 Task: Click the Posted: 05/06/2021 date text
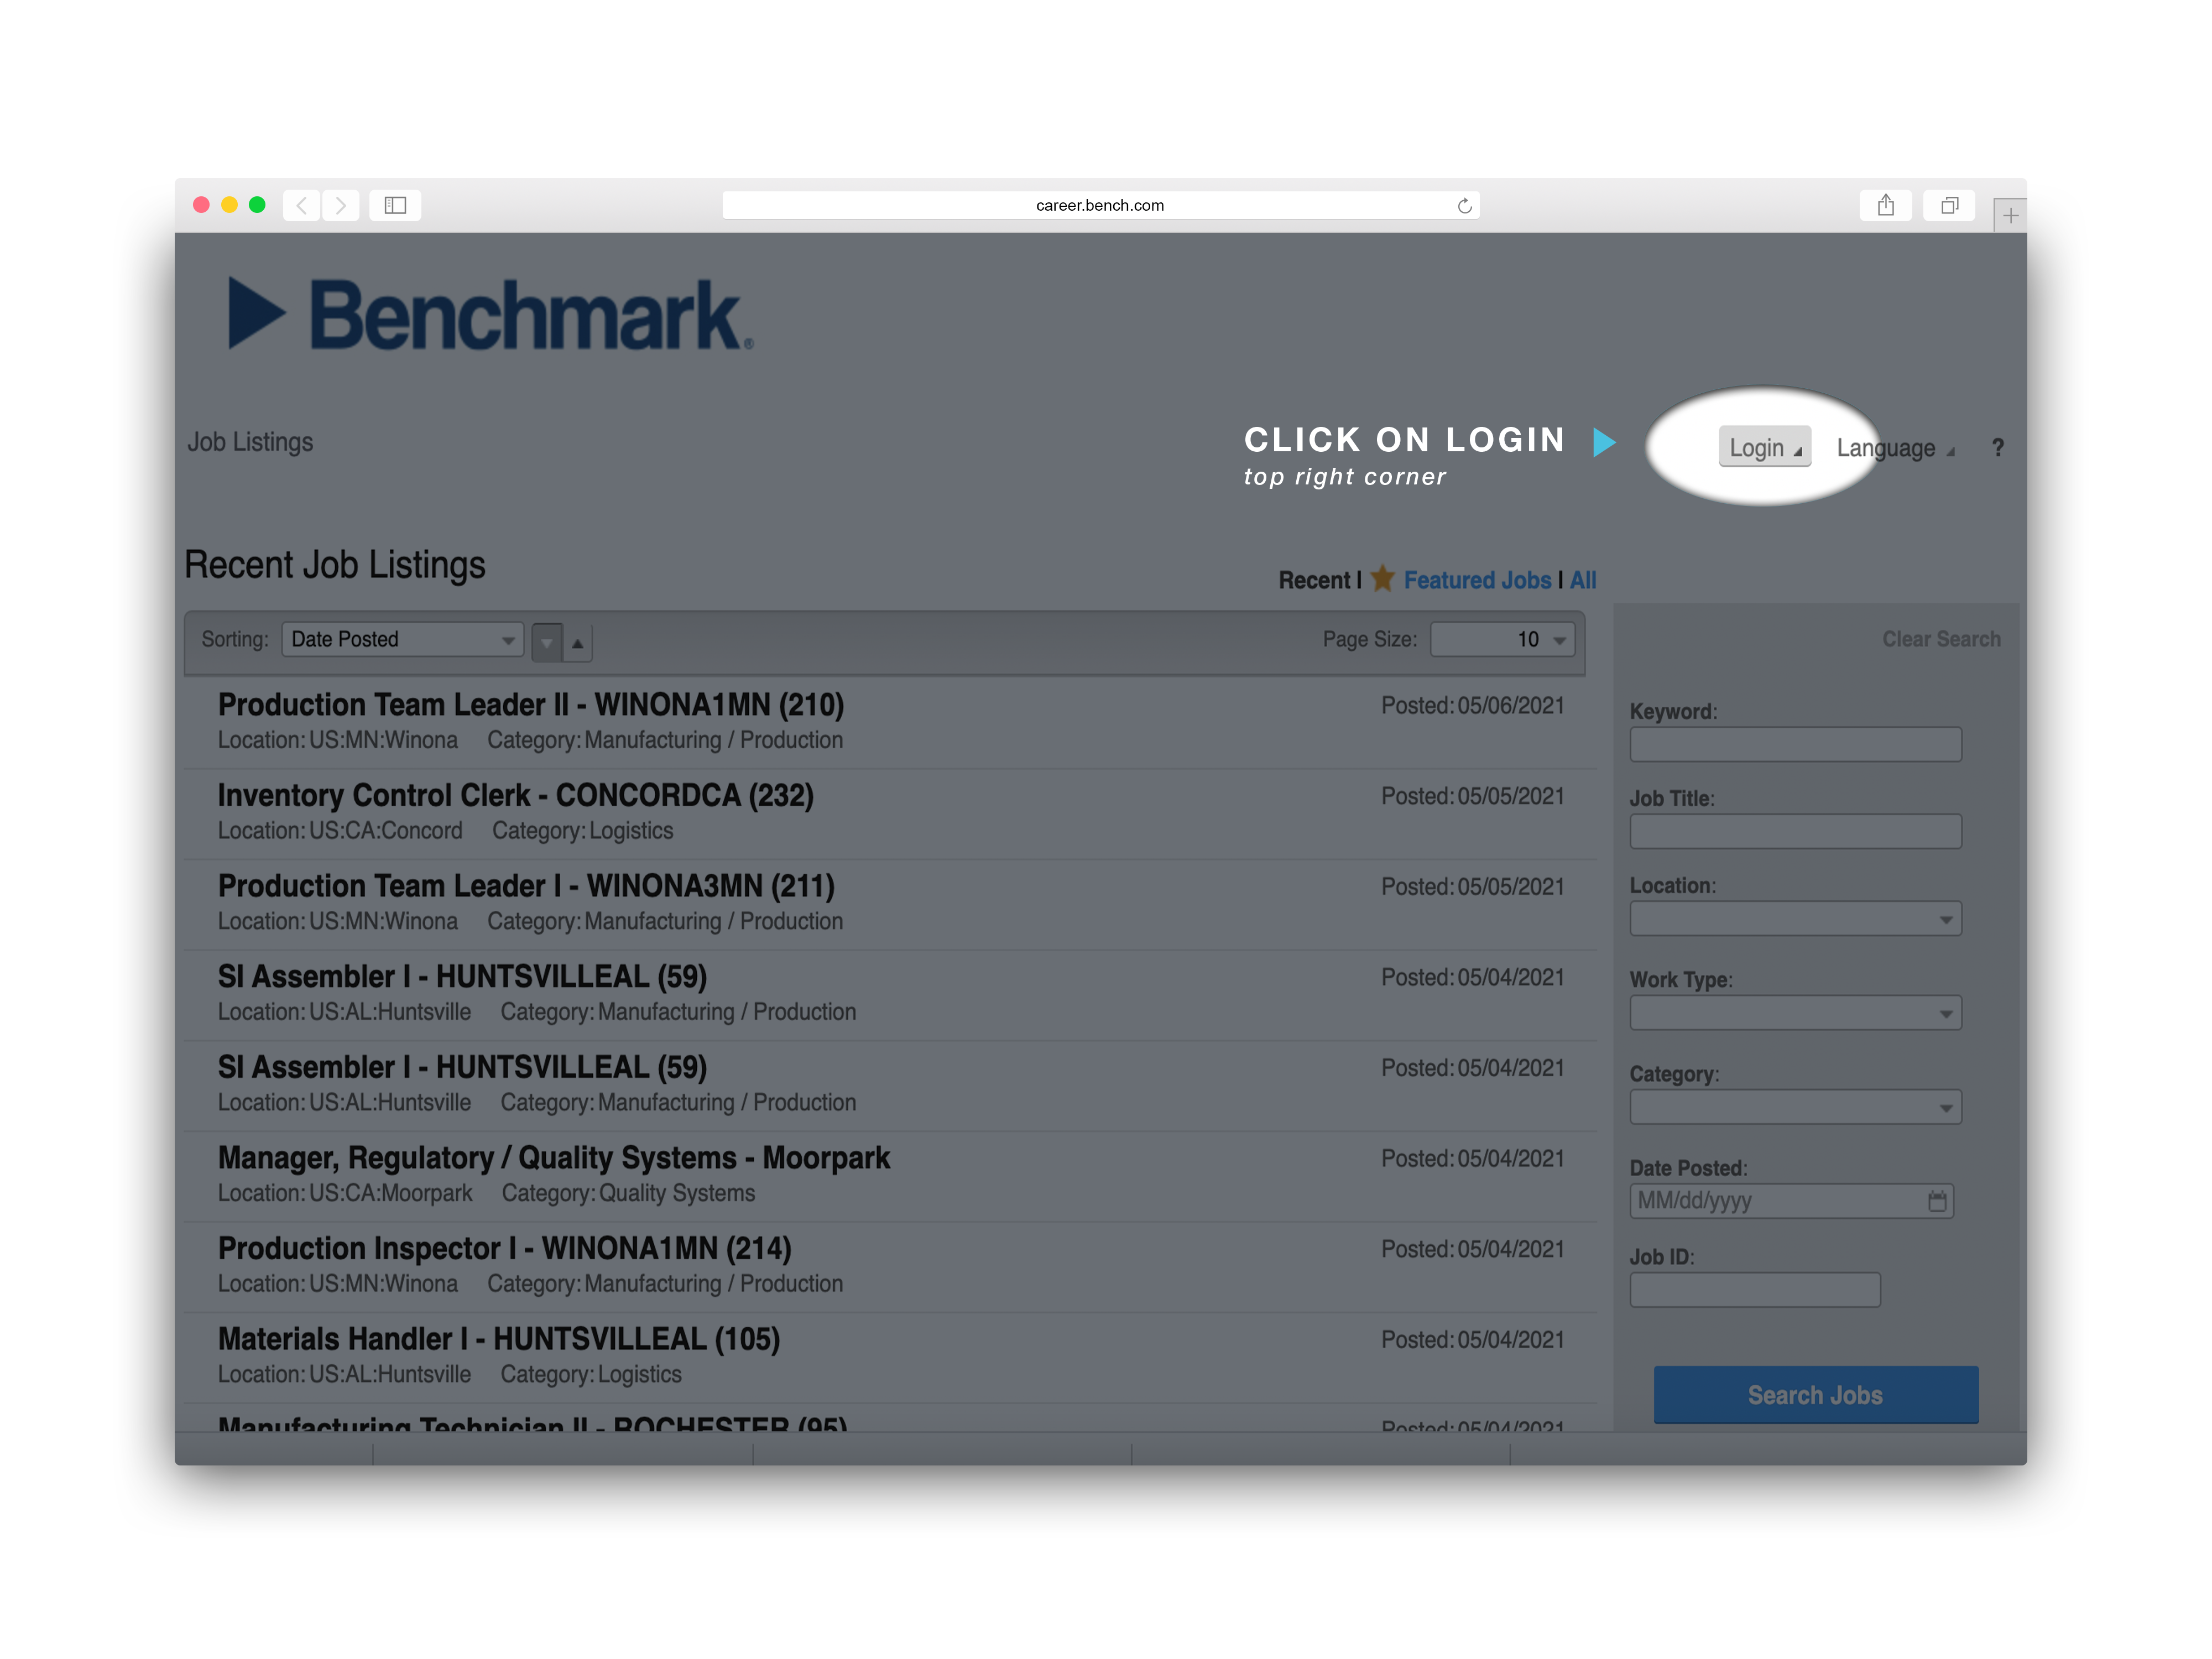pyautogui.click(x=1472, y=706)
